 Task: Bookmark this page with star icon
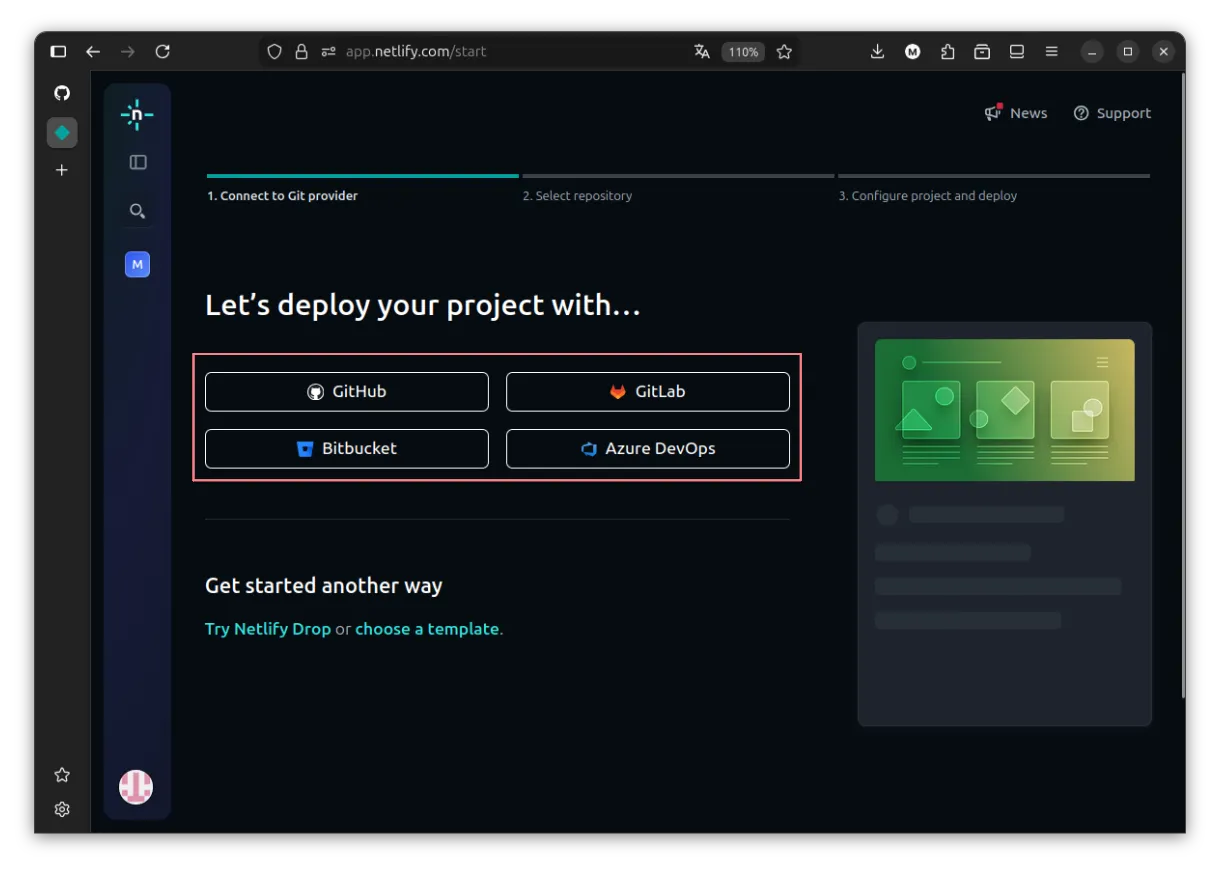tap(784, 52)
